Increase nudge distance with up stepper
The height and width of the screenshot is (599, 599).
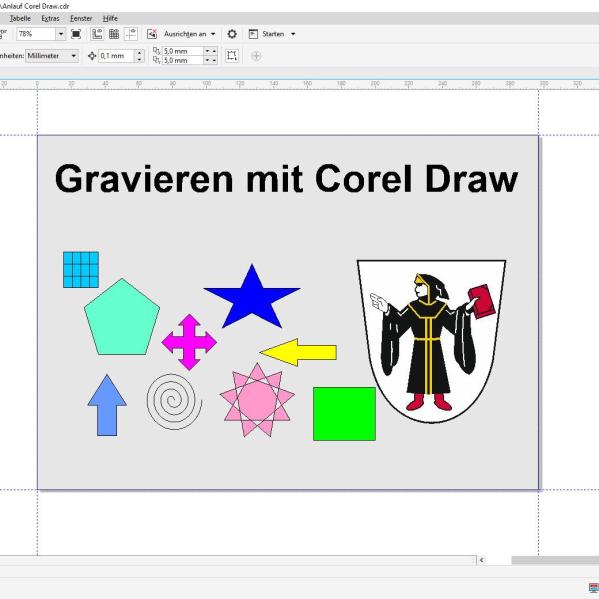[139, 53]
